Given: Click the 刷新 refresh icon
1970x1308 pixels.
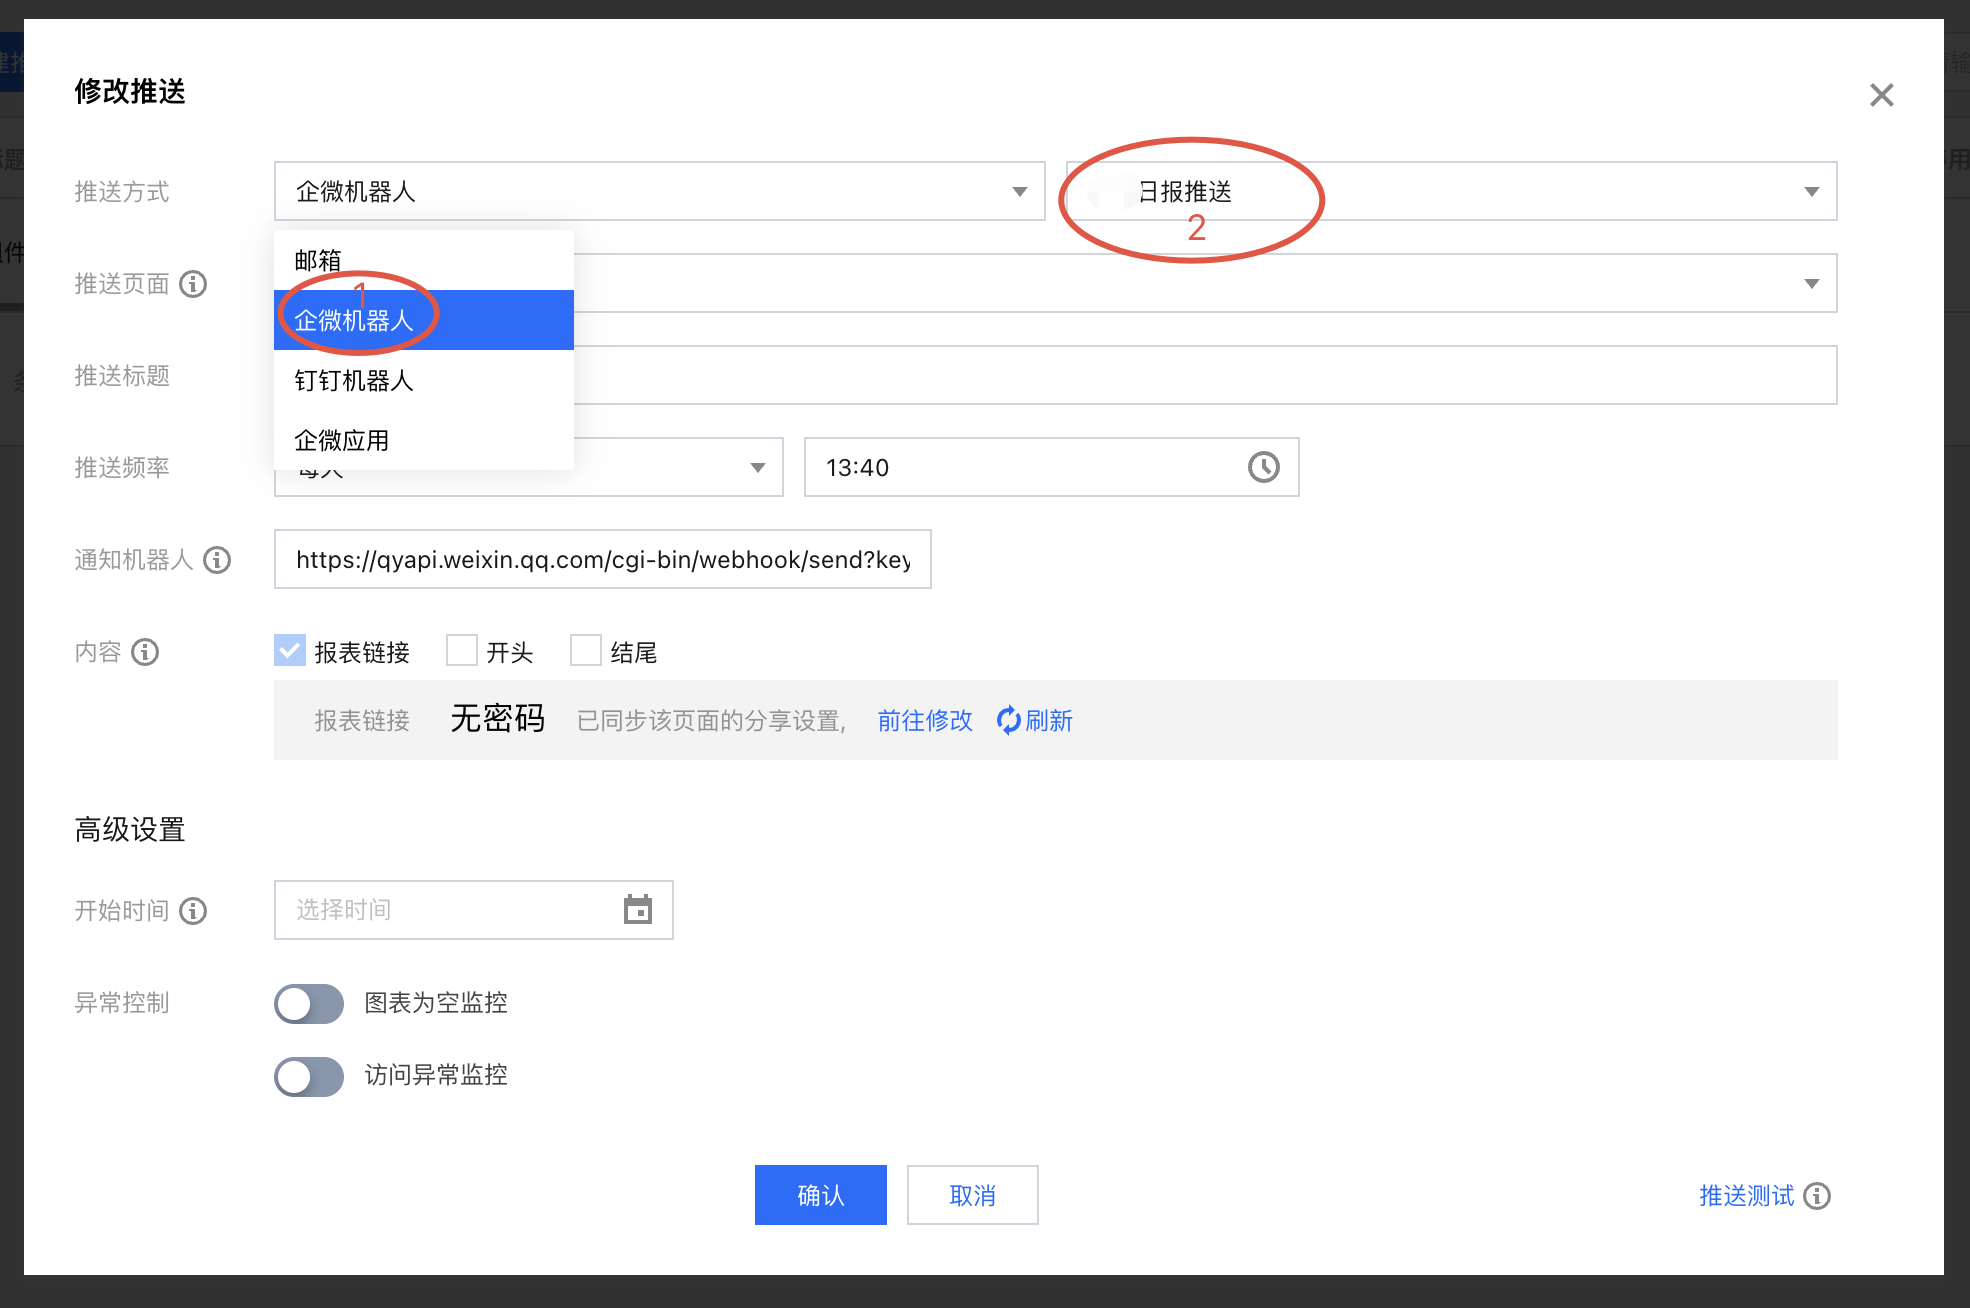Looking at the screenshot, I should [x=1008, y=720].
